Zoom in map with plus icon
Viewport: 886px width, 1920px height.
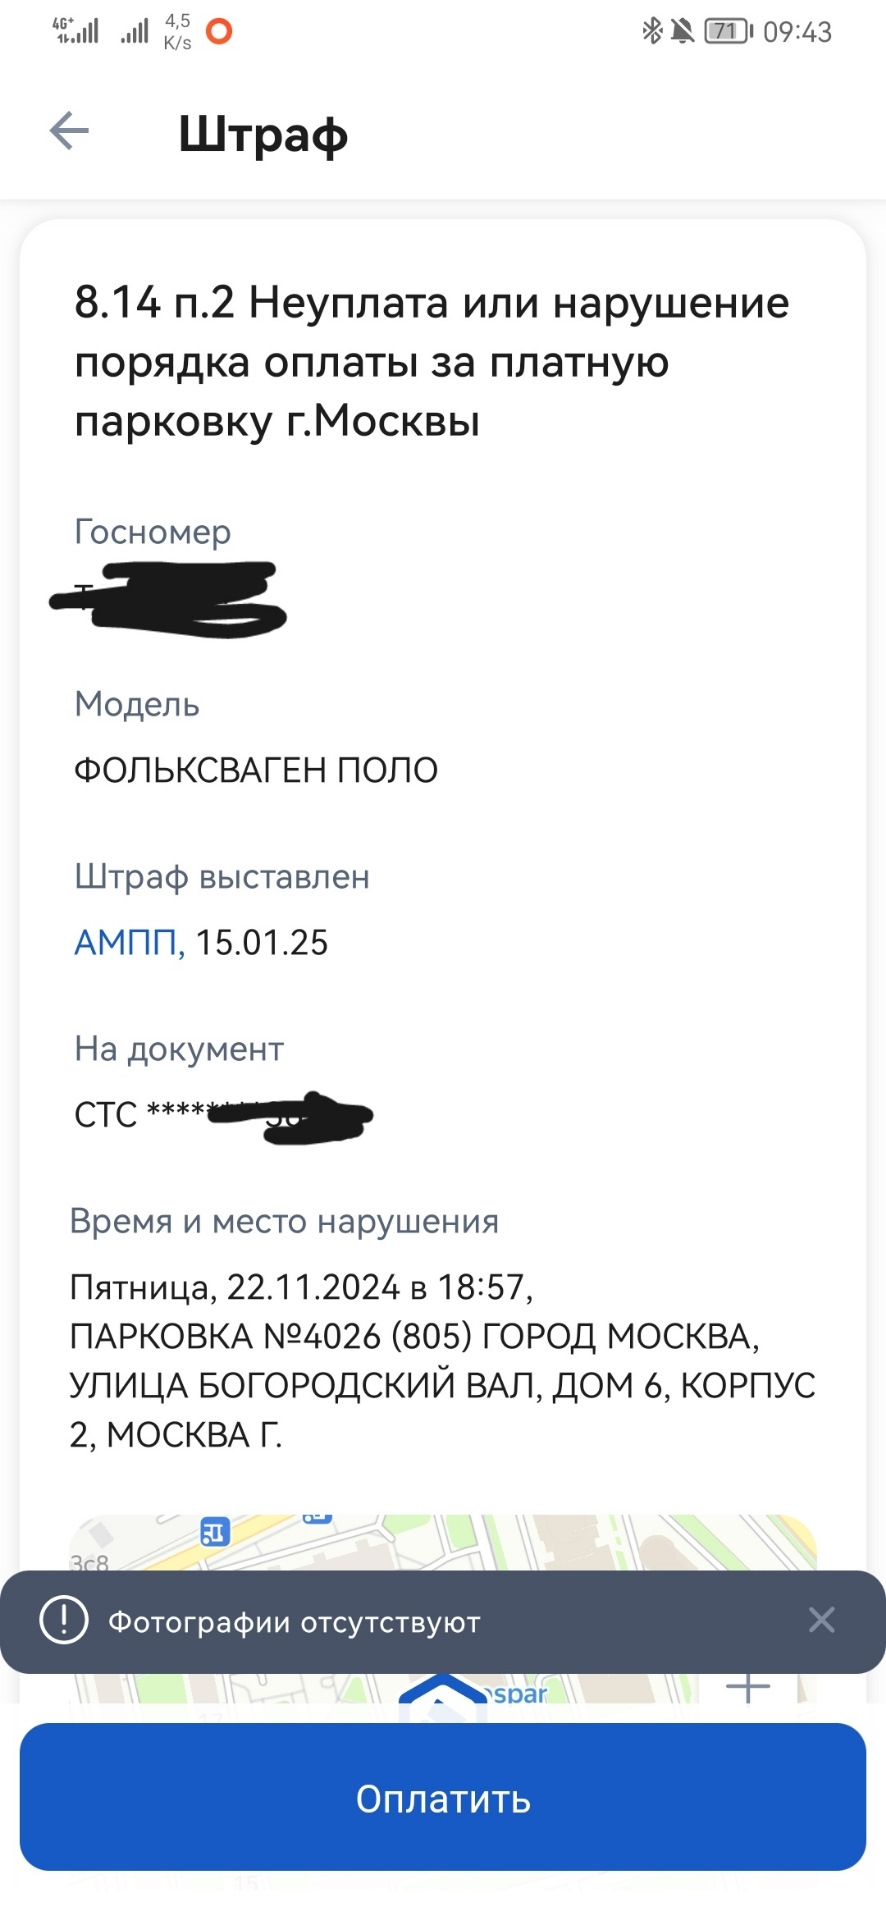[747, 1688]
